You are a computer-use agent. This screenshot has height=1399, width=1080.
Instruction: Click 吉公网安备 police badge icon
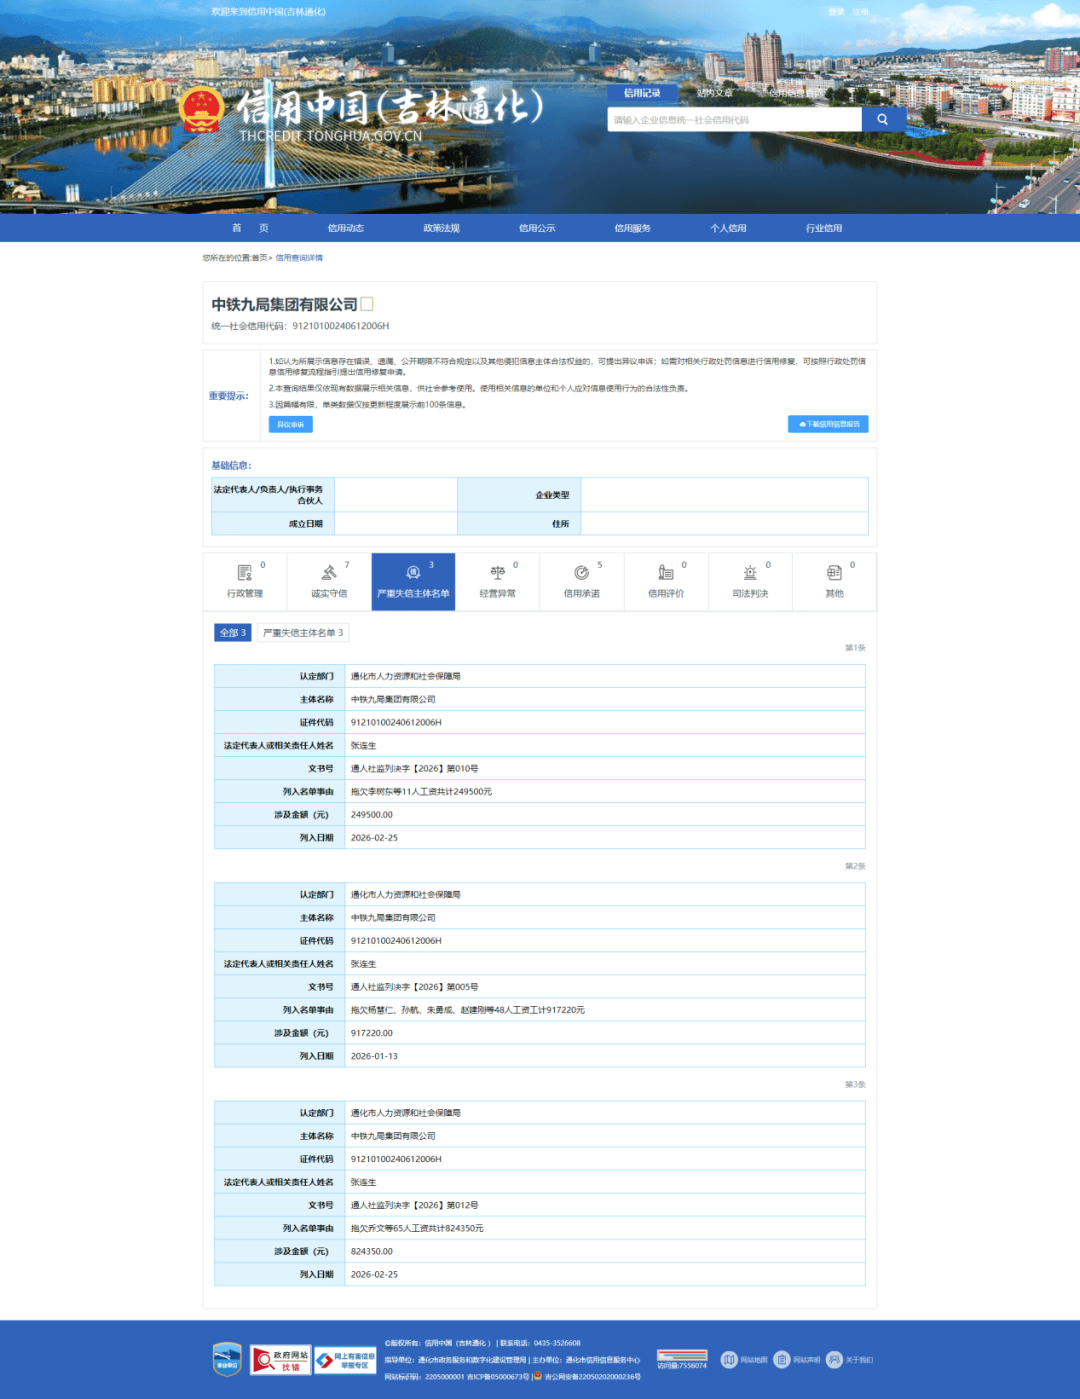pos(537,1376)
